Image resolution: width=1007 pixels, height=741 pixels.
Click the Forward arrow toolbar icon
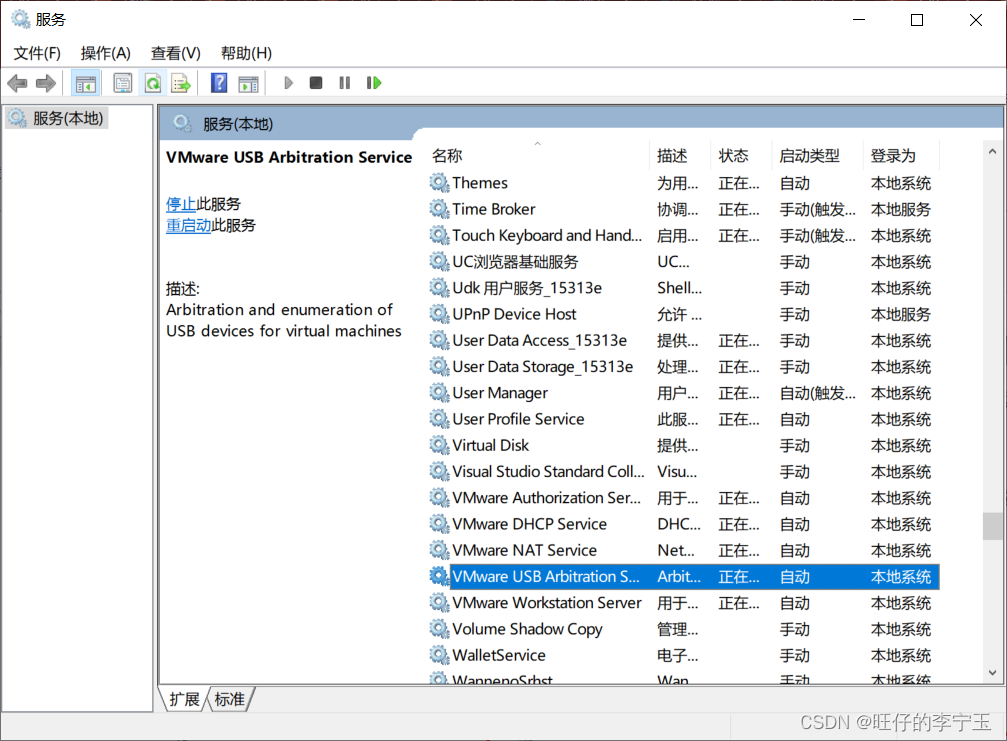(46, 83)
